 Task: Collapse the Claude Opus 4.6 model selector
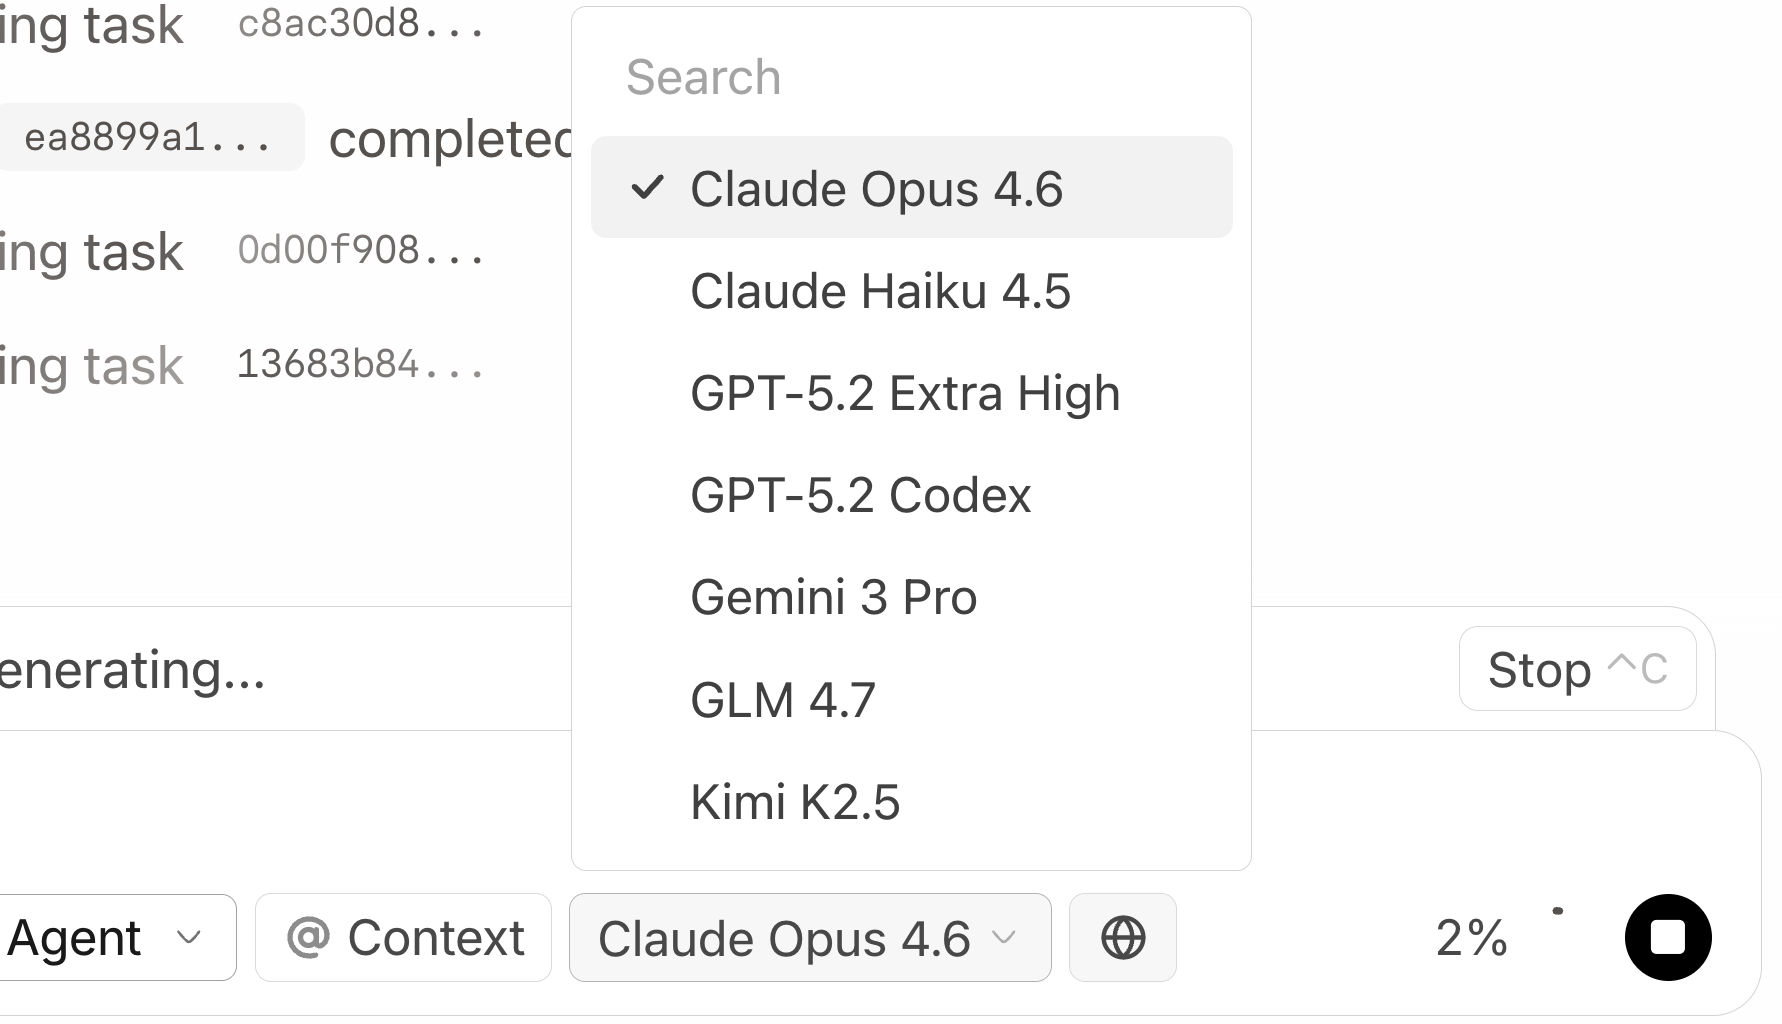point(809,938)
